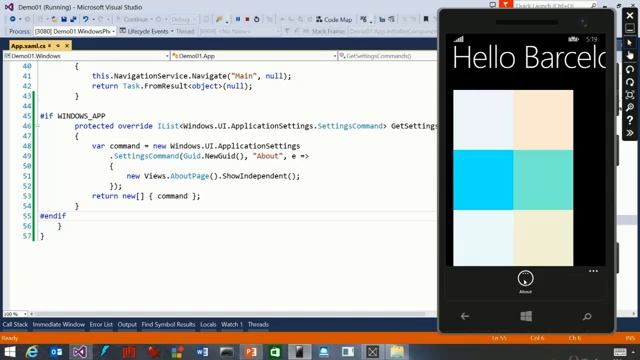
Task: Open PowerPoint from the taskbar
Action: pos(251,352)
